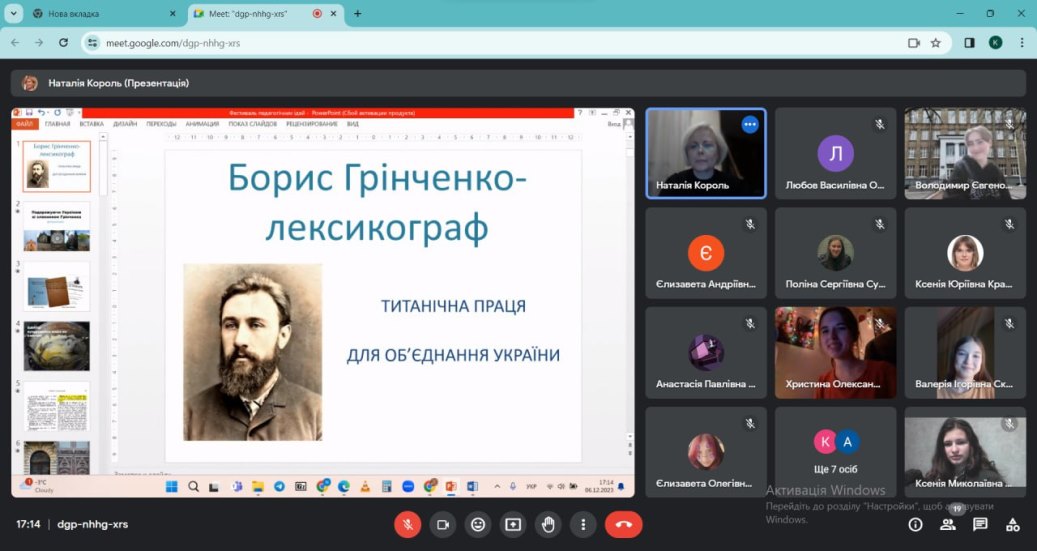Show the participants list with people icon
Image resolution: width=1037 pixels, height=551 pixels.
coord(948,525)
